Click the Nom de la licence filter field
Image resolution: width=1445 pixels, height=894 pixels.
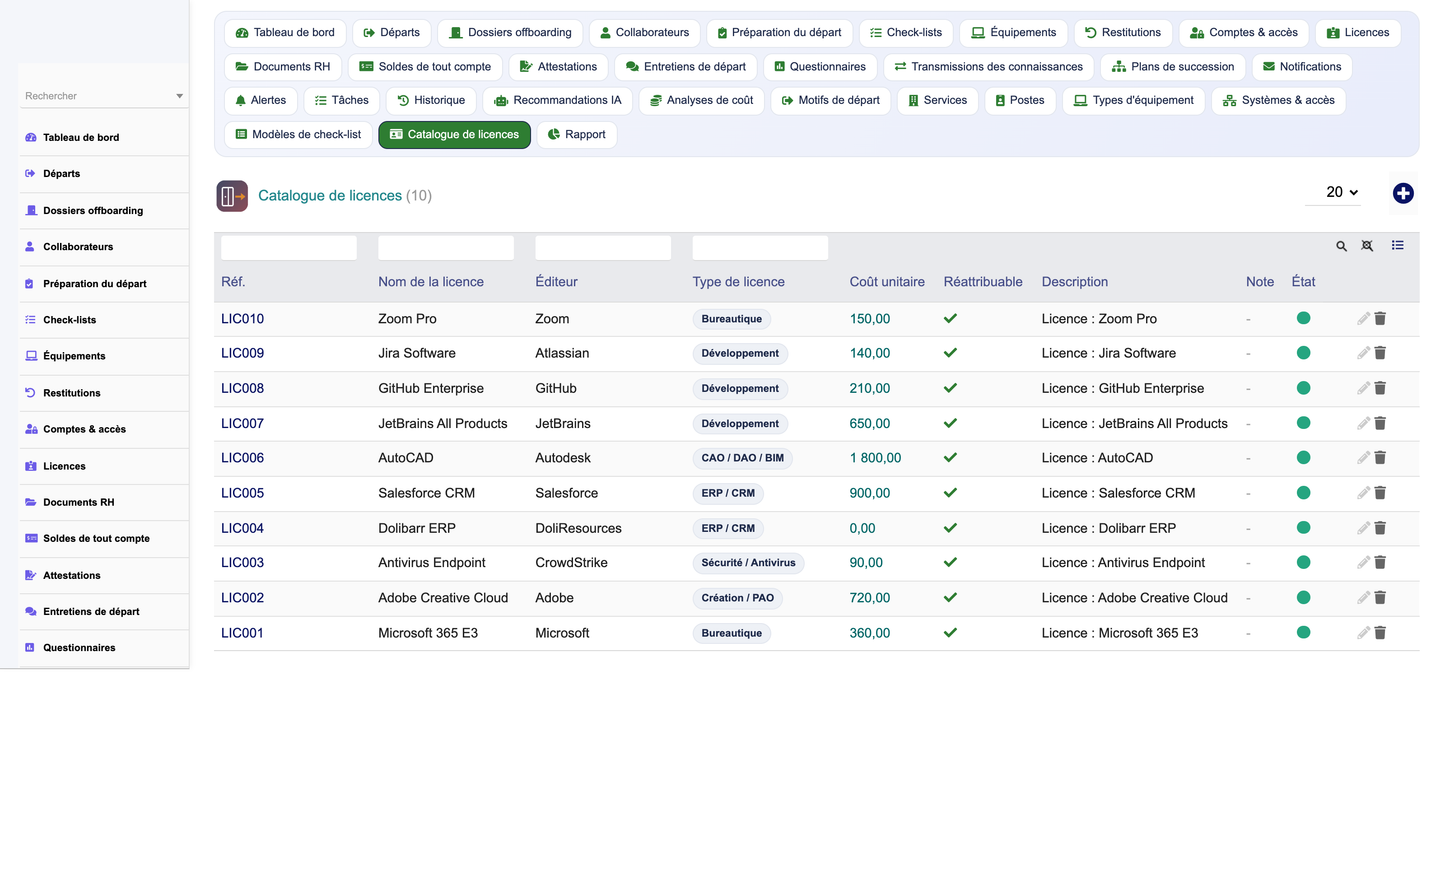[x=446, y=248]
